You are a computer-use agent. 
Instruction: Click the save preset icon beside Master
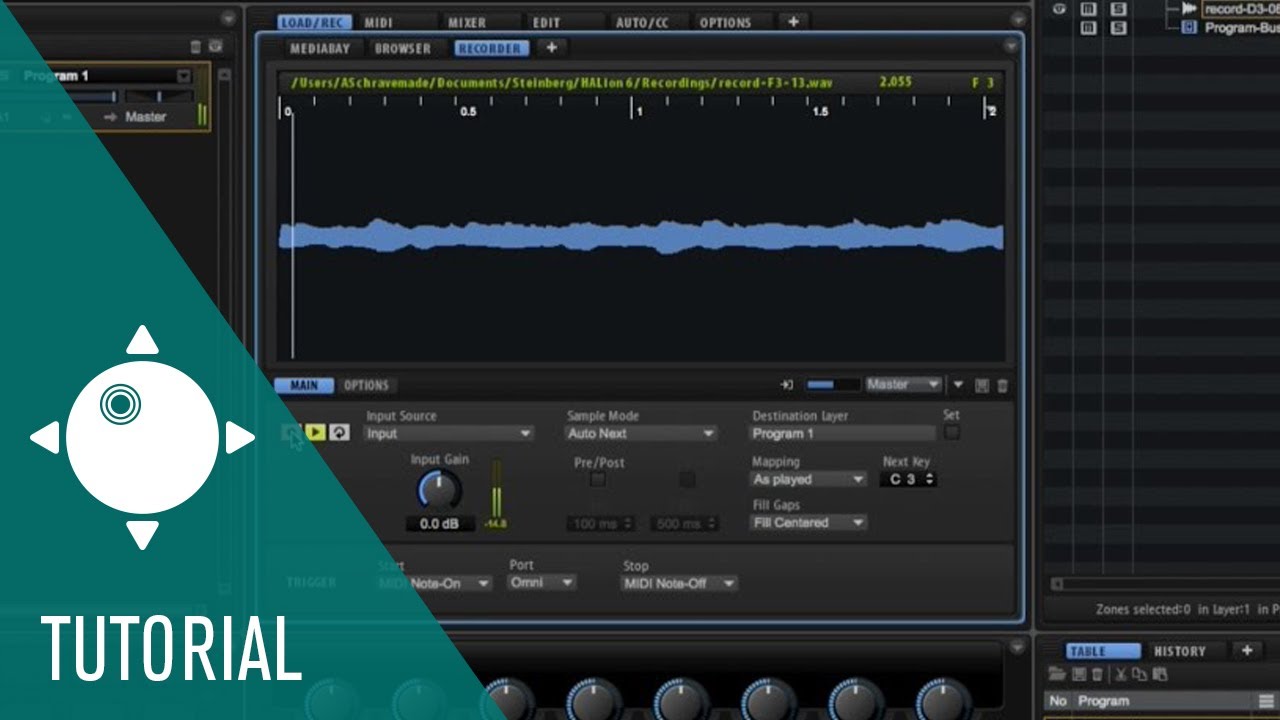[982, 385]
